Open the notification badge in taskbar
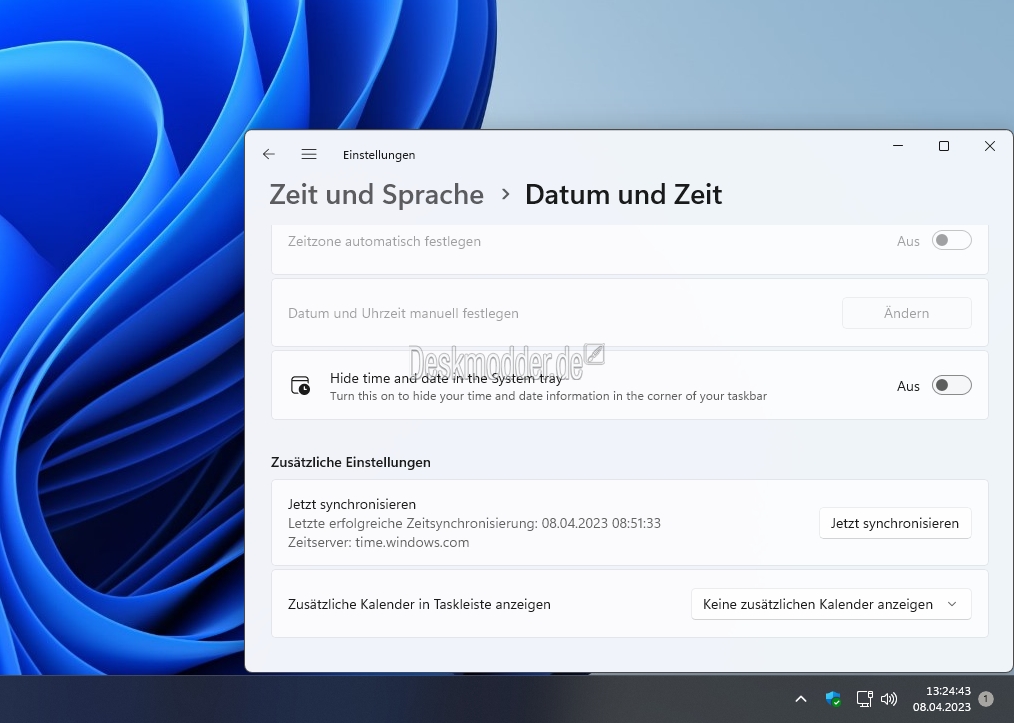 click(x=986, y=698)
